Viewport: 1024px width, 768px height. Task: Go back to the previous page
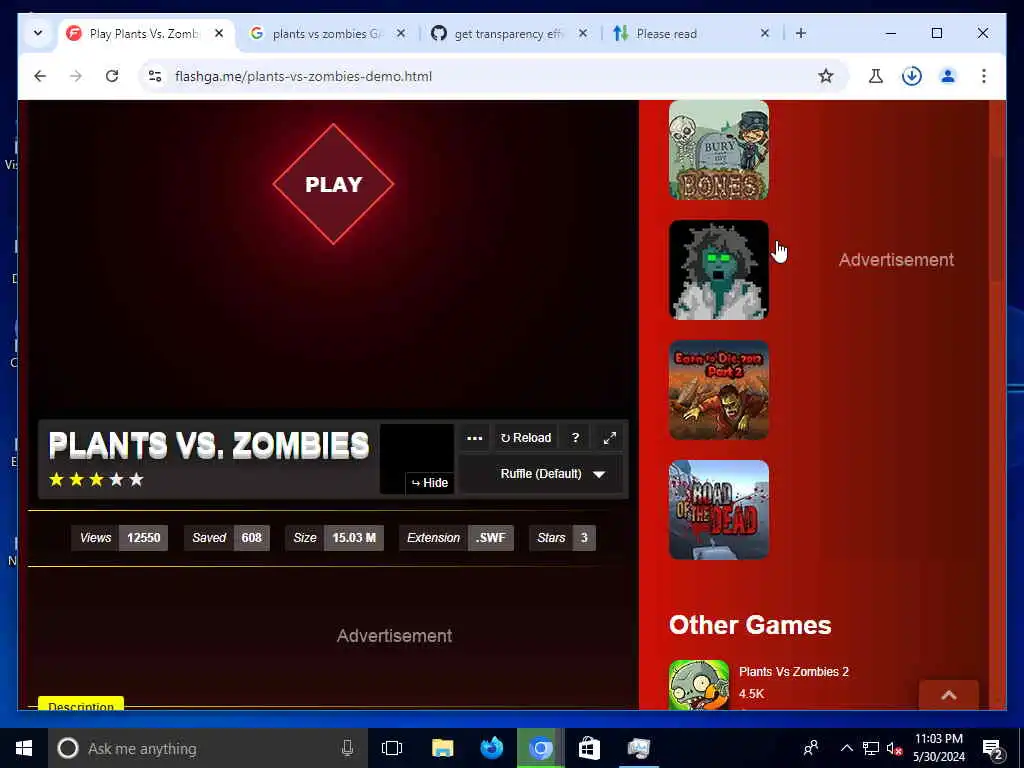[40, 76]
